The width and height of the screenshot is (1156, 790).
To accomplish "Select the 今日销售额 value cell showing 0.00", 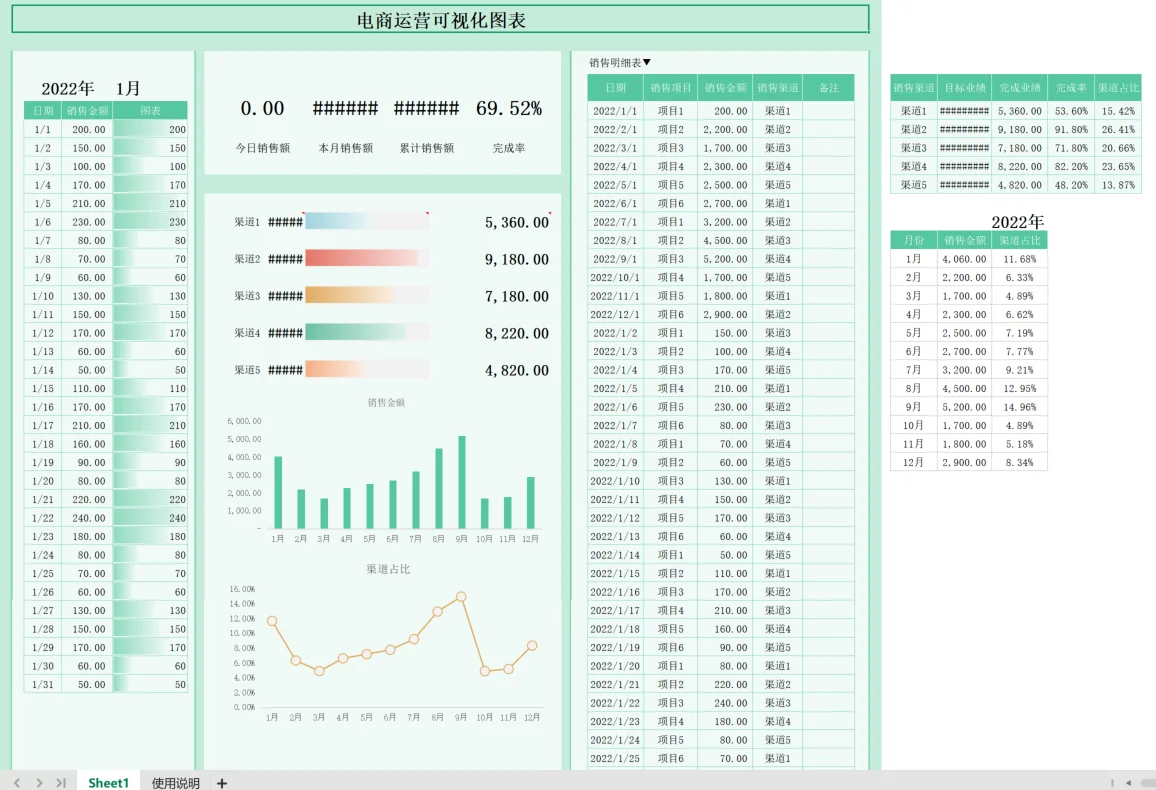I will click(260, 108).
